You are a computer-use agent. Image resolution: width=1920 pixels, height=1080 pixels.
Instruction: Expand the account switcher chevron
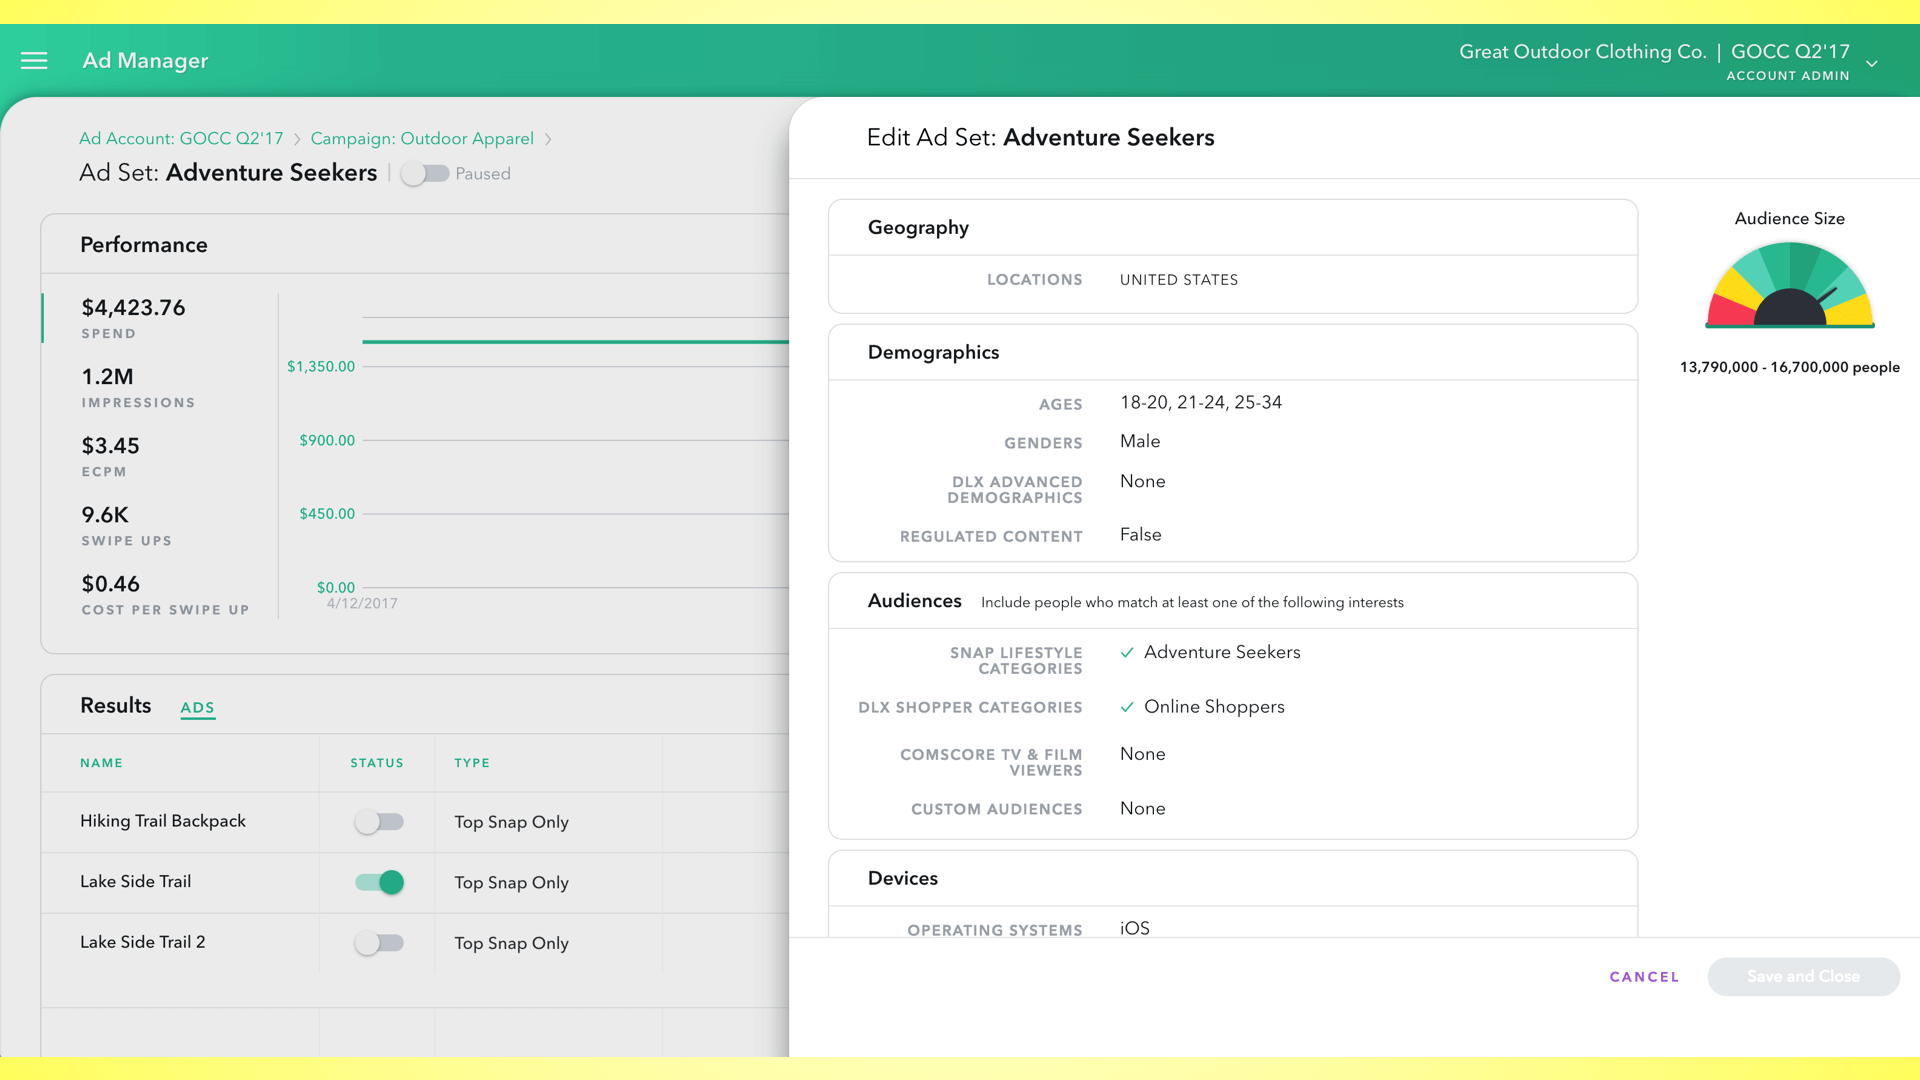click(x=1872, y=64)
